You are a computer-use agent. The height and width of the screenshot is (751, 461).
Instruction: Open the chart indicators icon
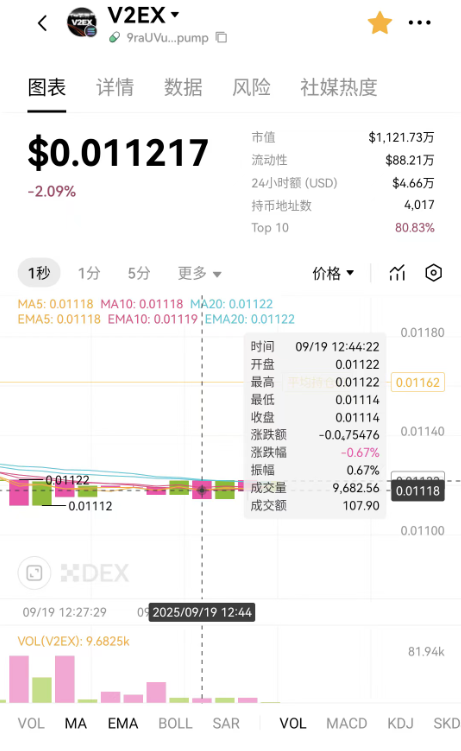click(397, 273)
